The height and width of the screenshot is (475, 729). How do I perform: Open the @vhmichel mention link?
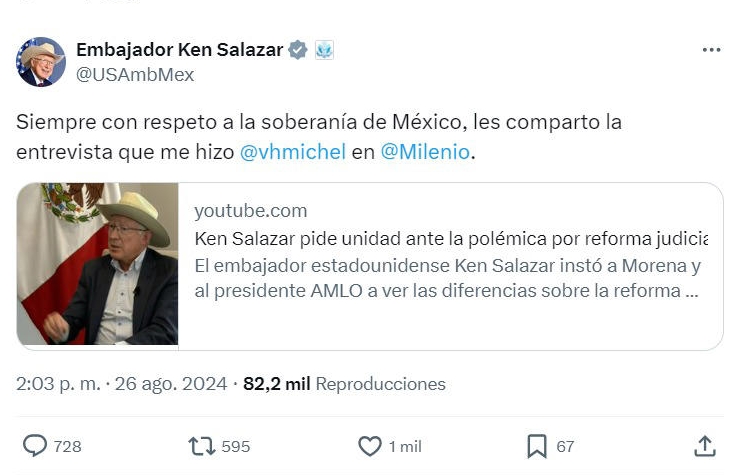[293, 152]
